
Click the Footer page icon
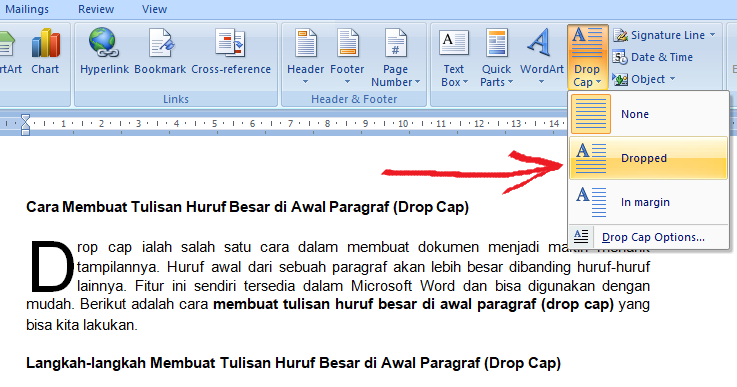pyautogui.click(x=347, y=43)
